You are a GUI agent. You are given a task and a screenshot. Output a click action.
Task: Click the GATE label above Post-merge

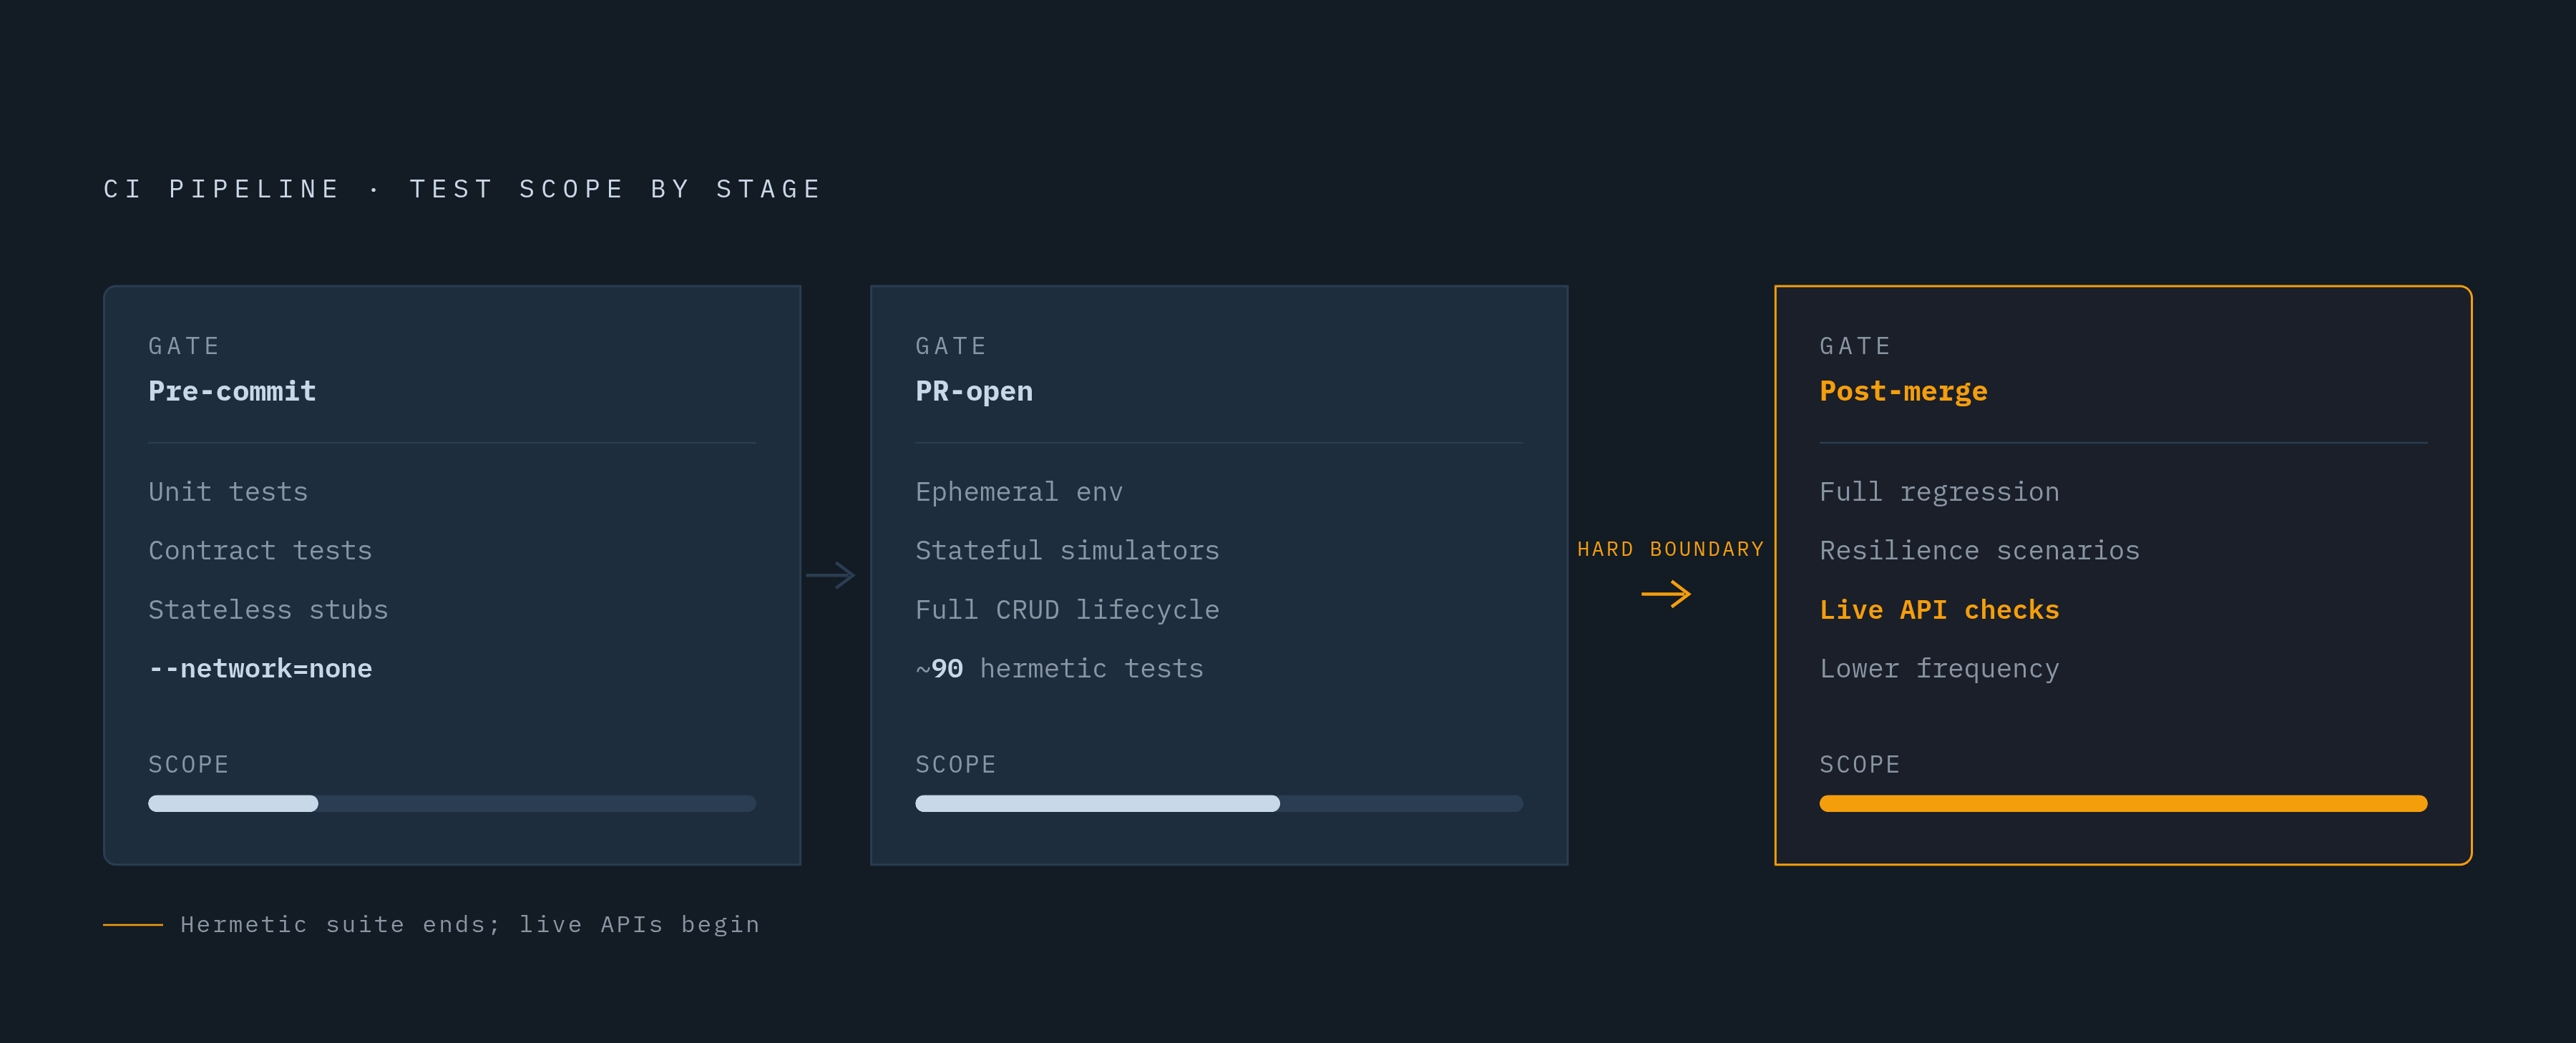point(1855,346)
